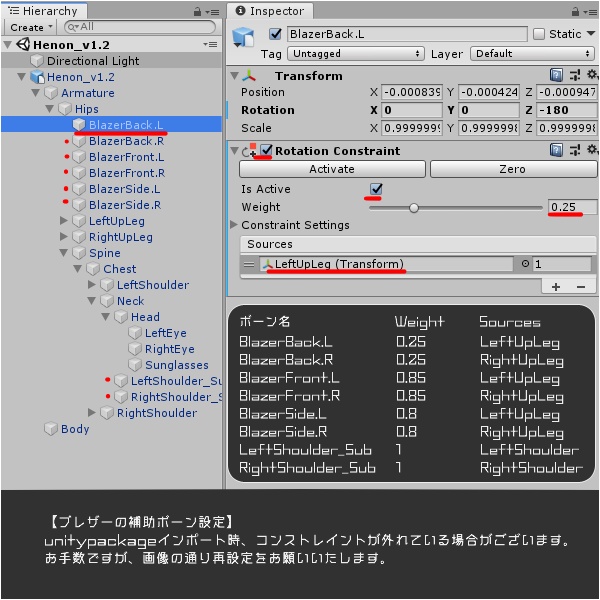Open the Layer dropdown showing Default
This screenshot has width=600, height=600.
[532, 54]
